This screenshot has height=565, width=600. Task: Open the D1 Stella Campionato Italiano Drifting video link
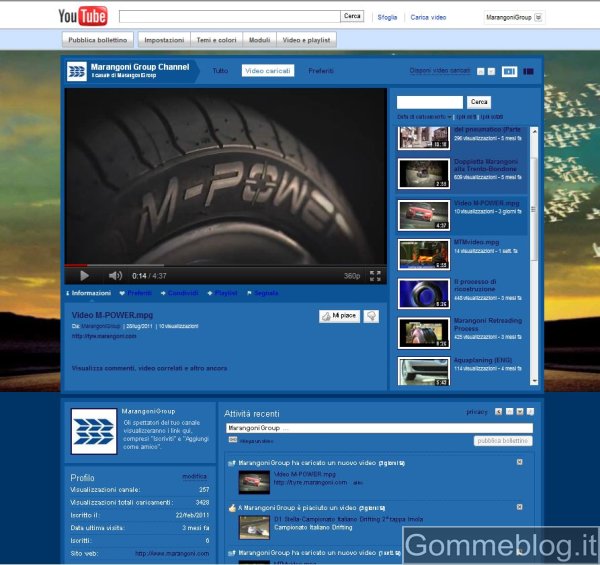[x=348, y=519]
